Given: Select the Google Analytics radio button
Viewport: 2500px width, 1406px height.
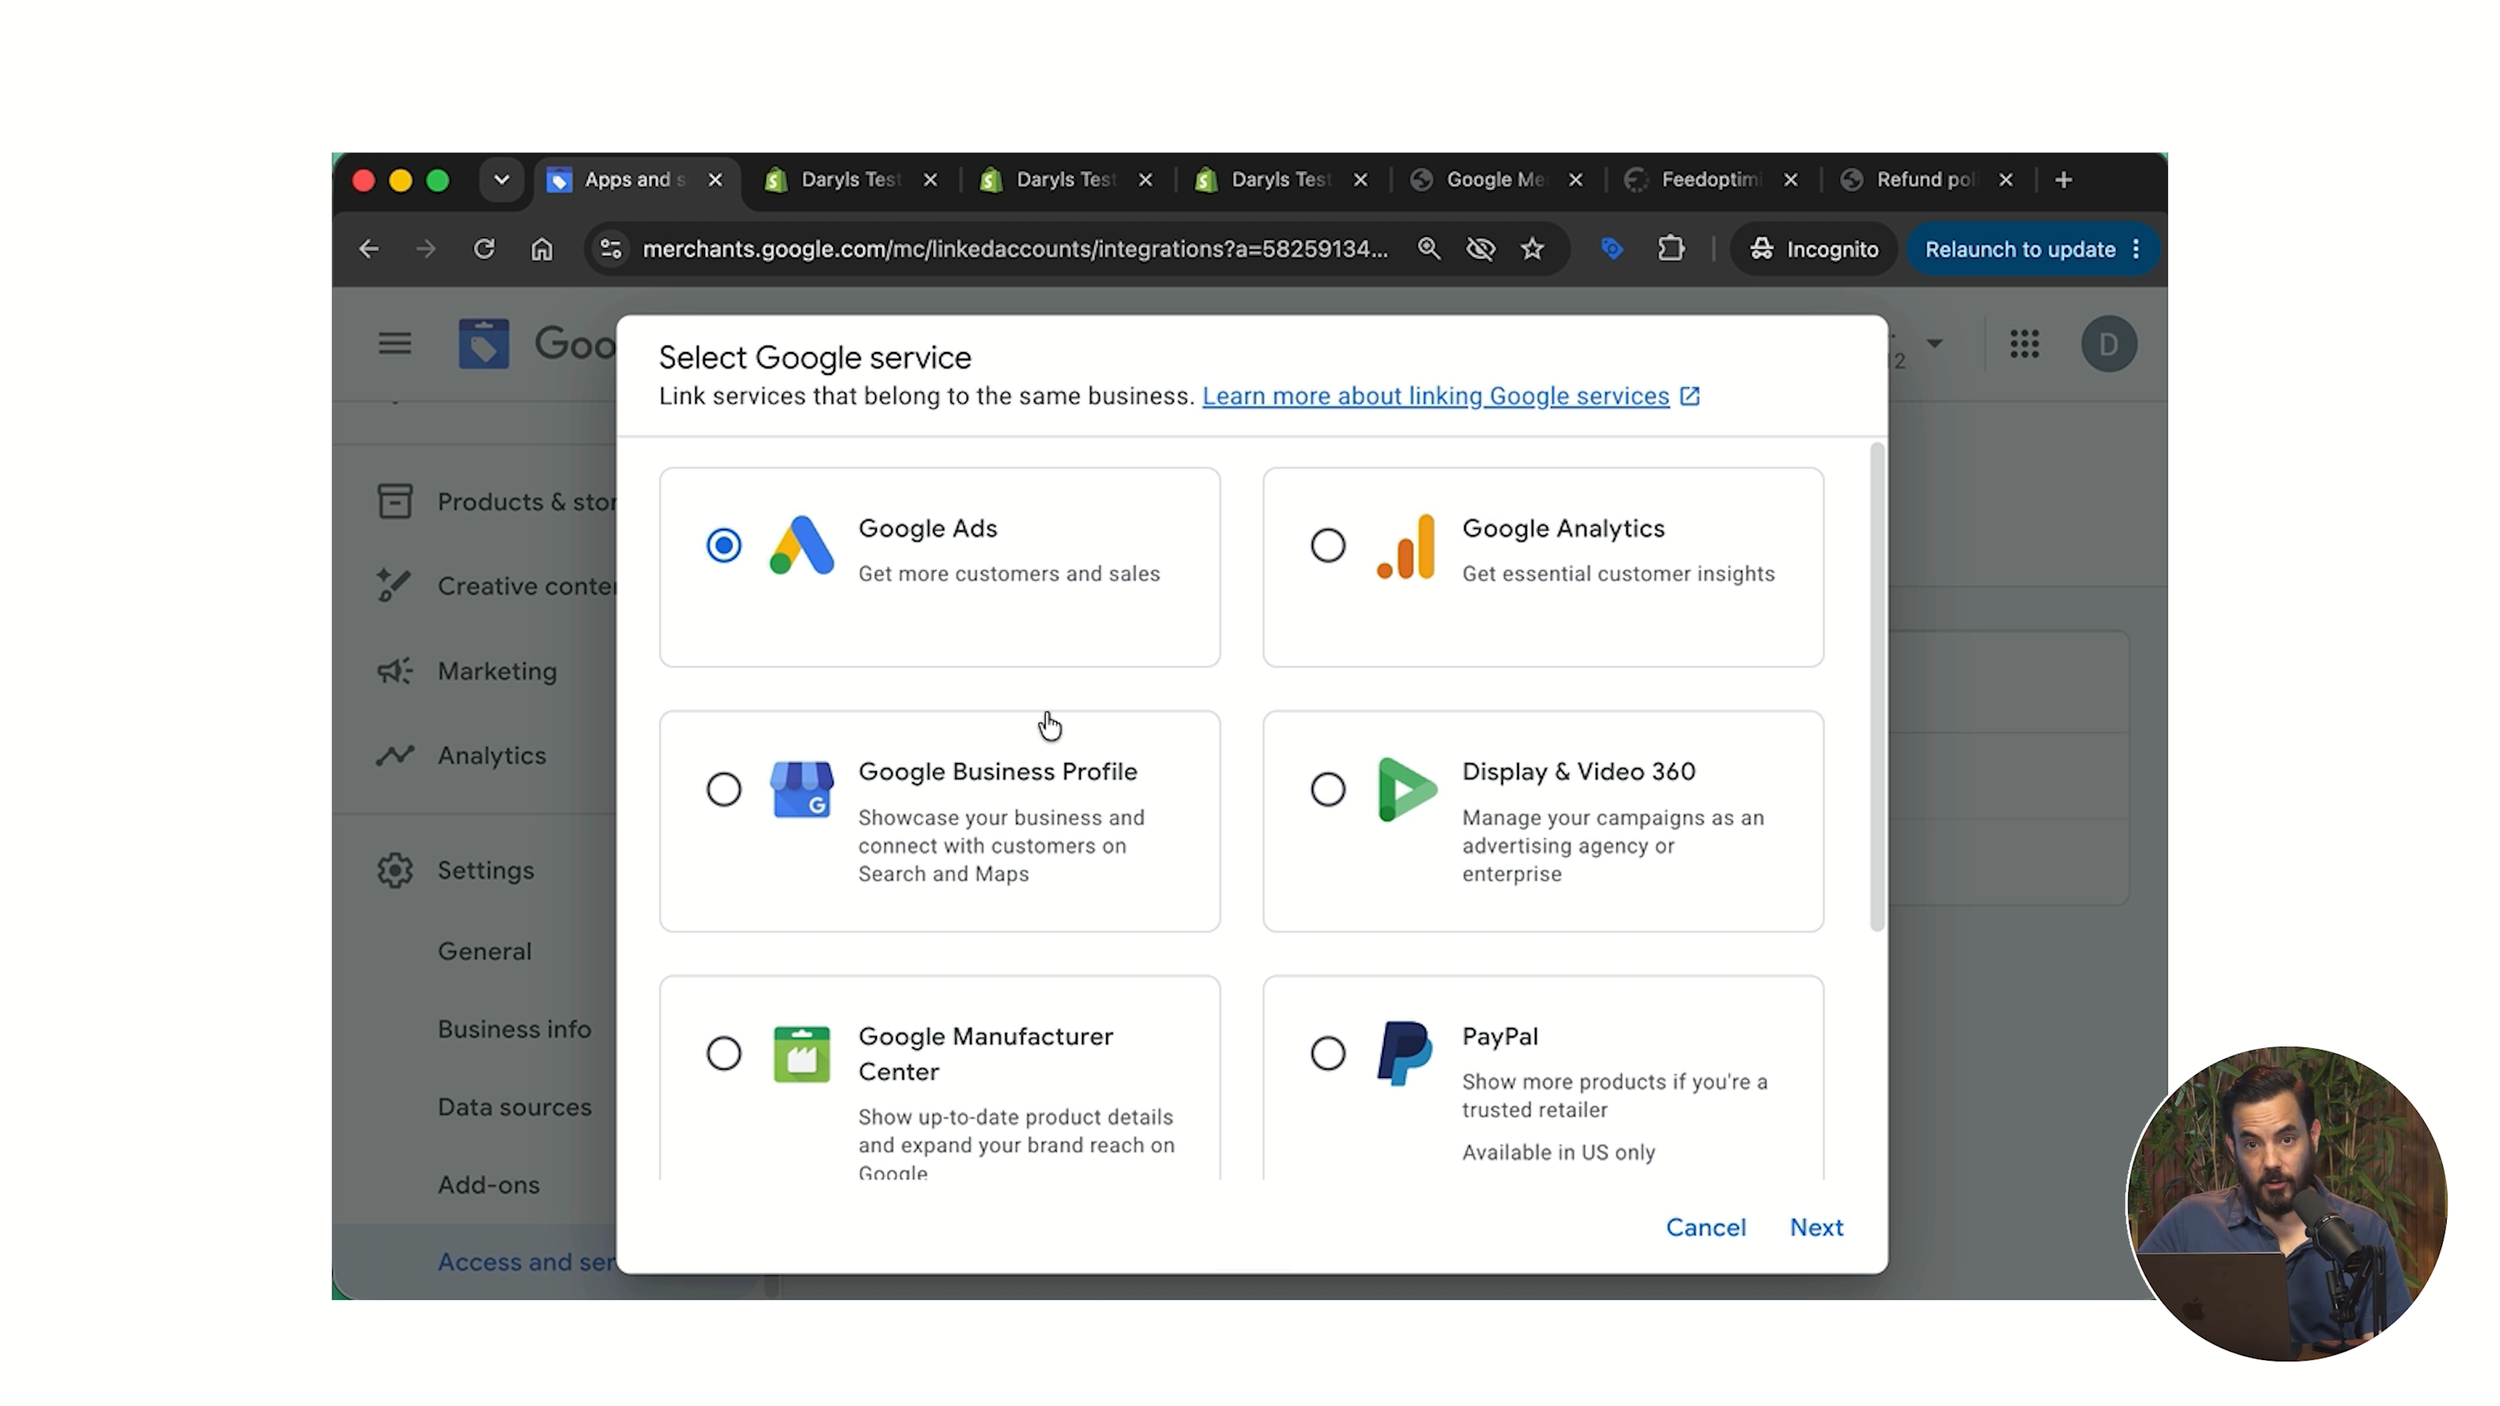Looking at the screenshot, I should (x=1328, y=545).
